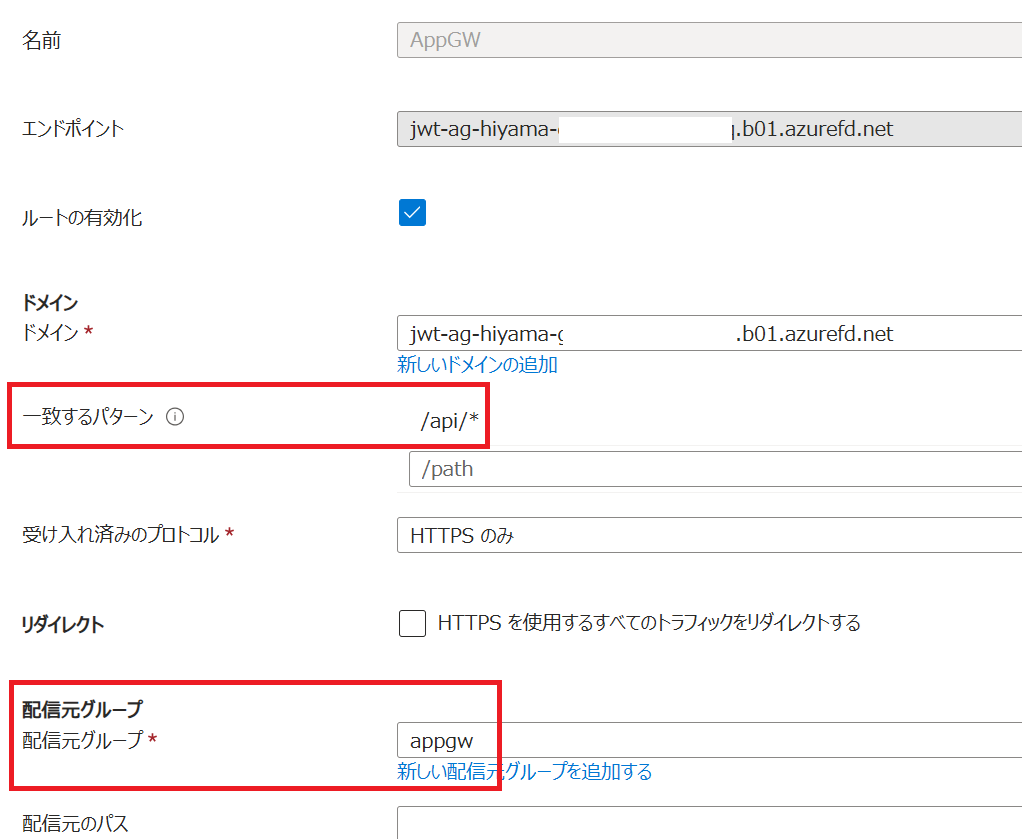This screenshot has height=839, width=1022.
Task: Click the /path pattern input box
Action: point(715,469)
